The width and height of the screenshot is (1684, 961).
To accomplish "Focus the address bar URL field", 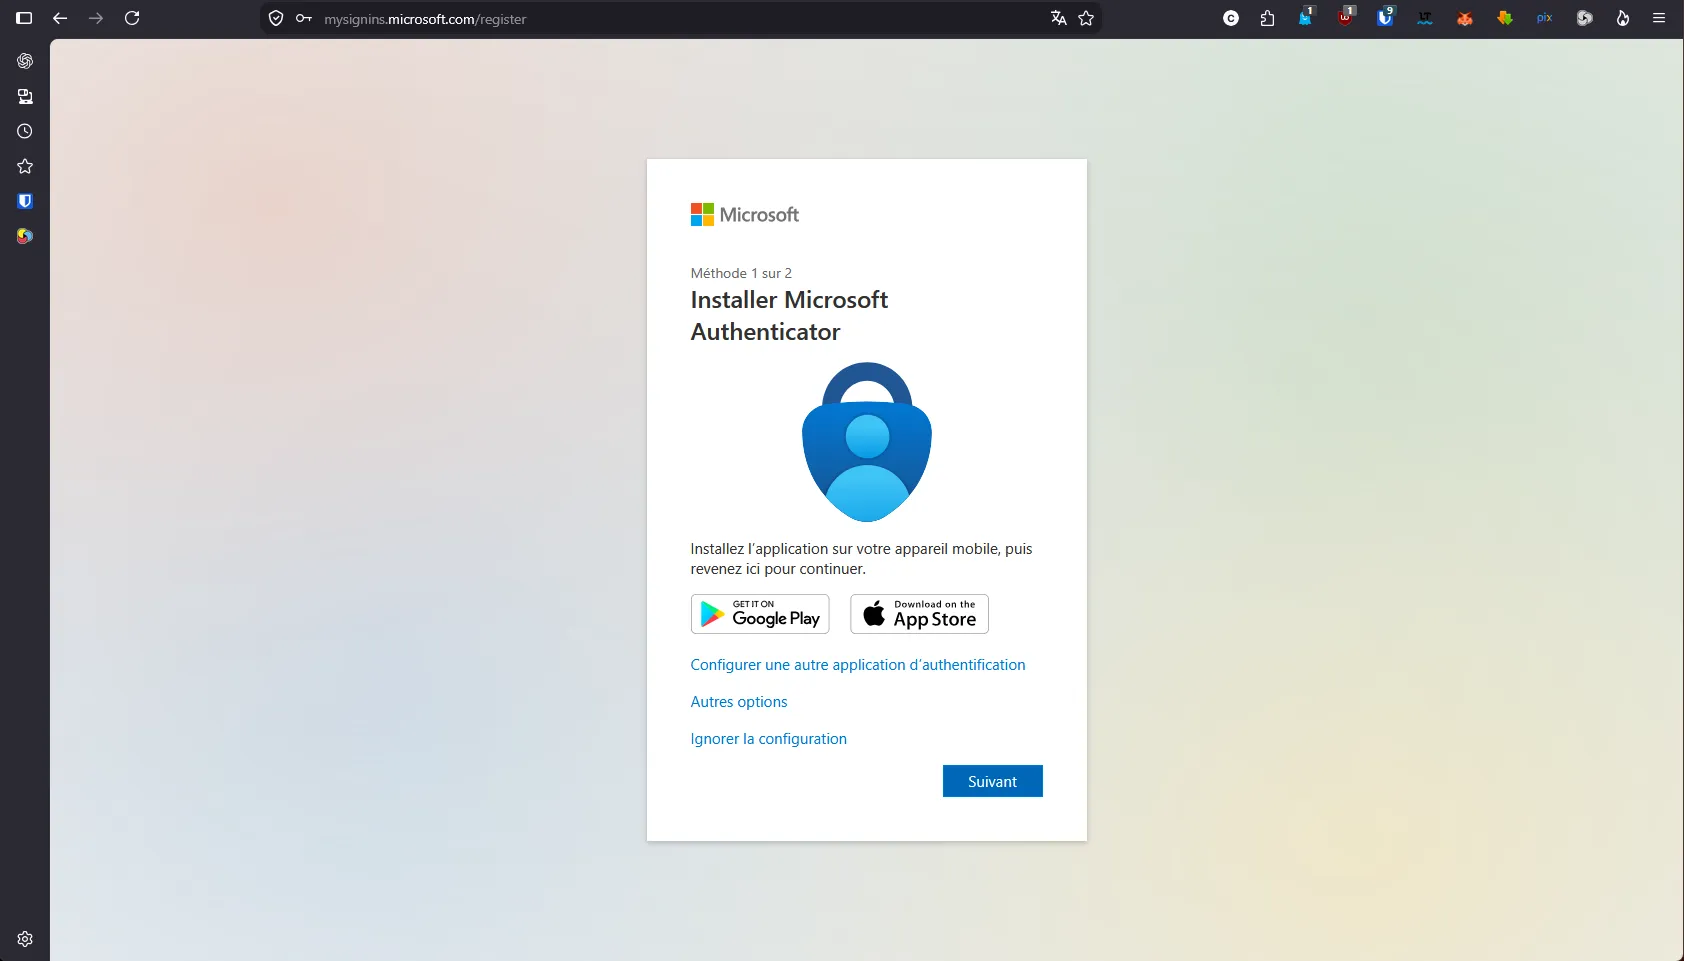I will [x=680, y=19].
